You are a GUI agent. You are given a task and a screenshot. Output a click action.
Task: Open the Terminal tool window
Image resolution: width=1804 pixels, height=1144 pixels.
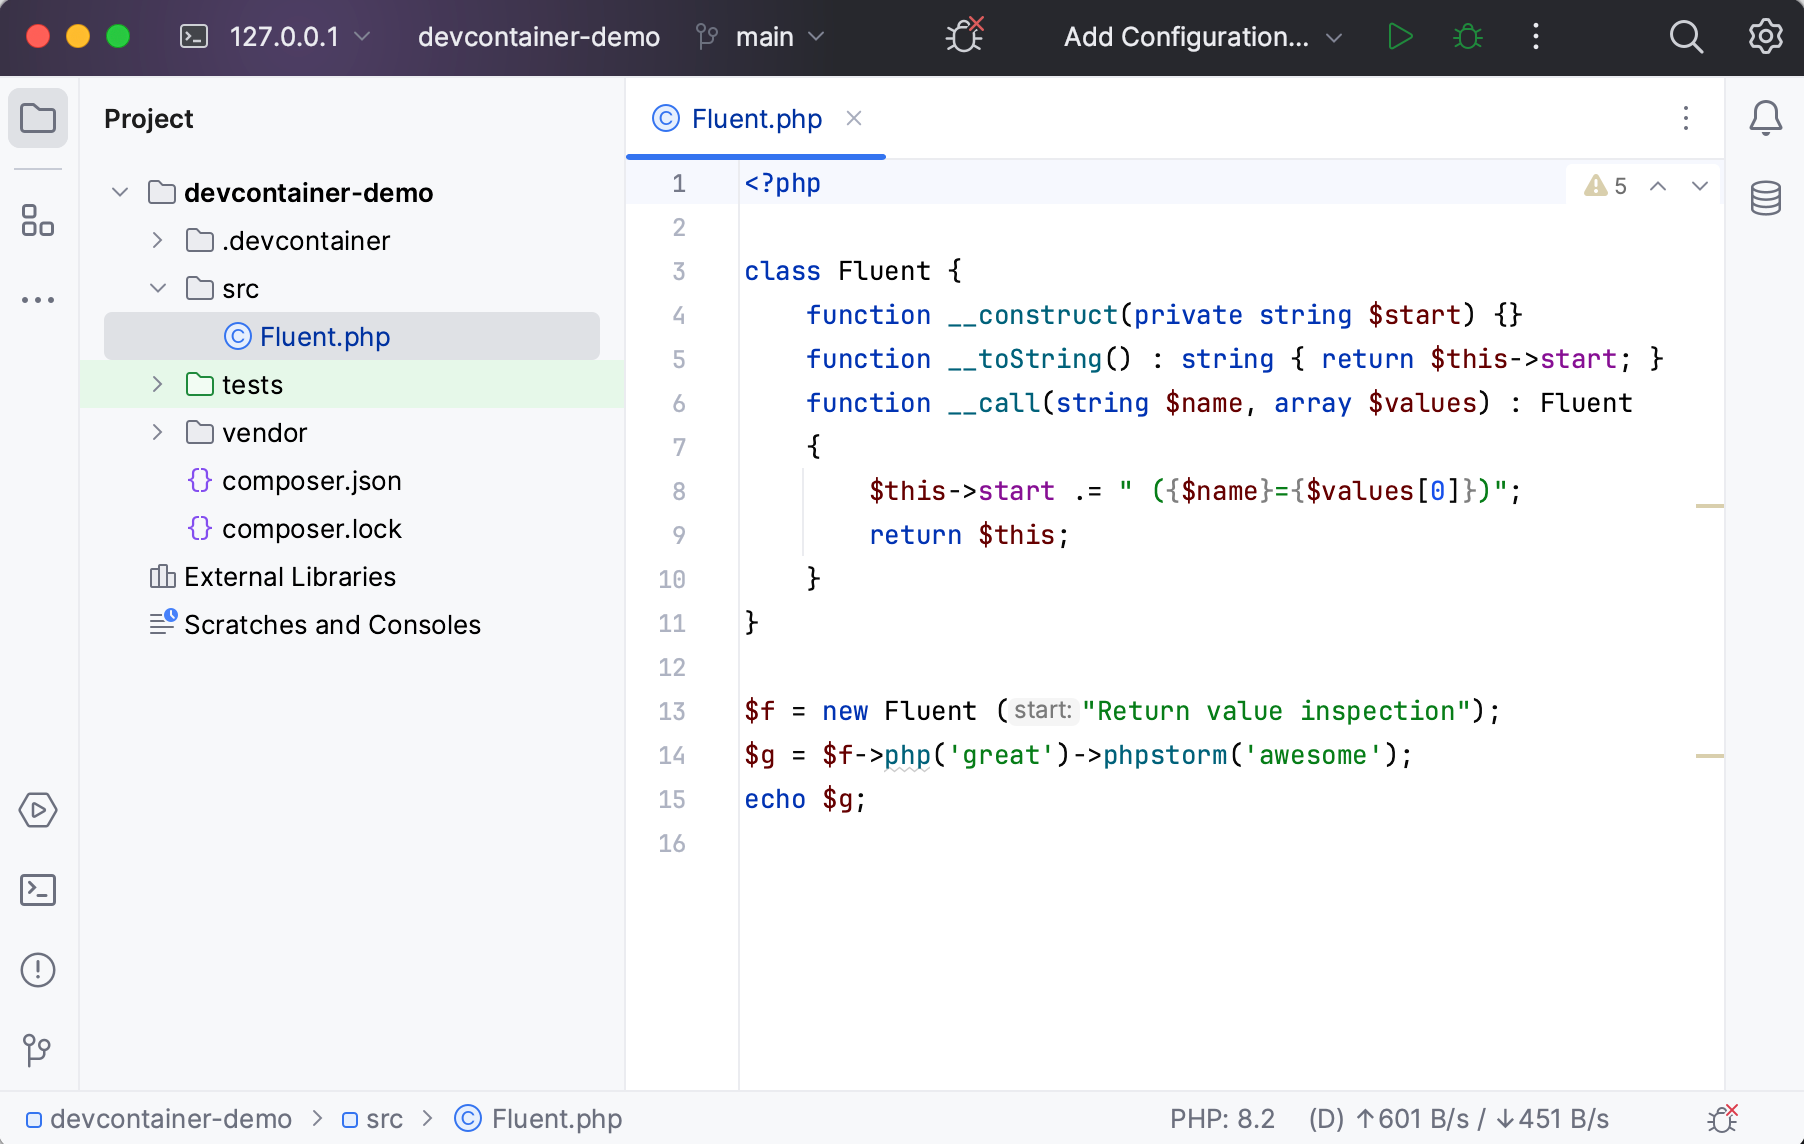[x=38, y=890]
